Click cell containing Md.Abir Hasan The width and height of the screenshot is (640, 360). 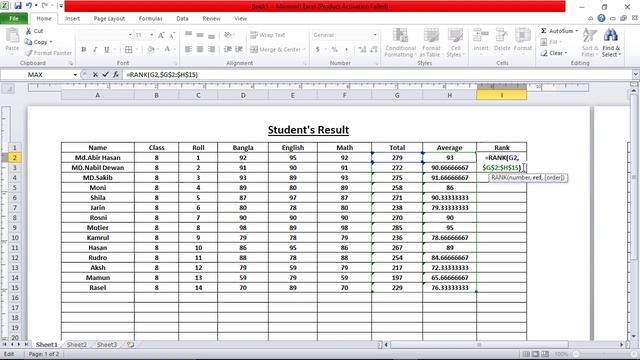pos(98,158)
